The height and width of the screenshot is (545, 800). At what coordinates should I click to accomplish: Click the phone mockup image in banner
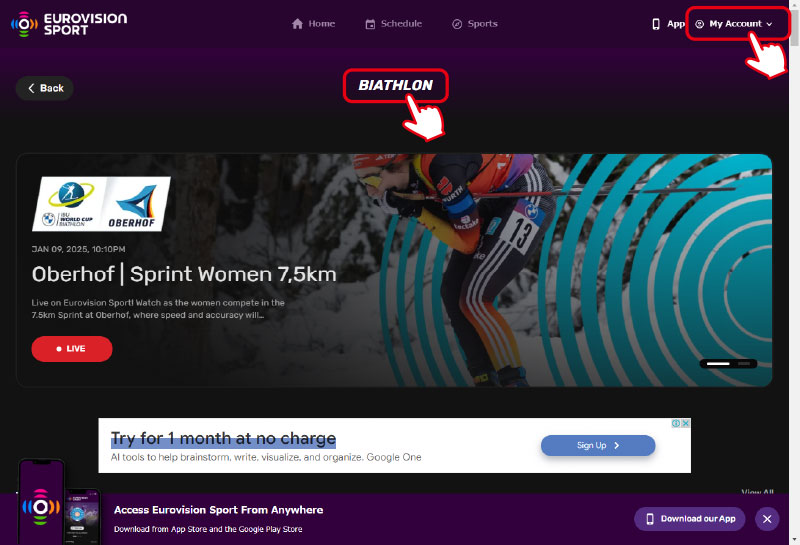coord(59,502)
